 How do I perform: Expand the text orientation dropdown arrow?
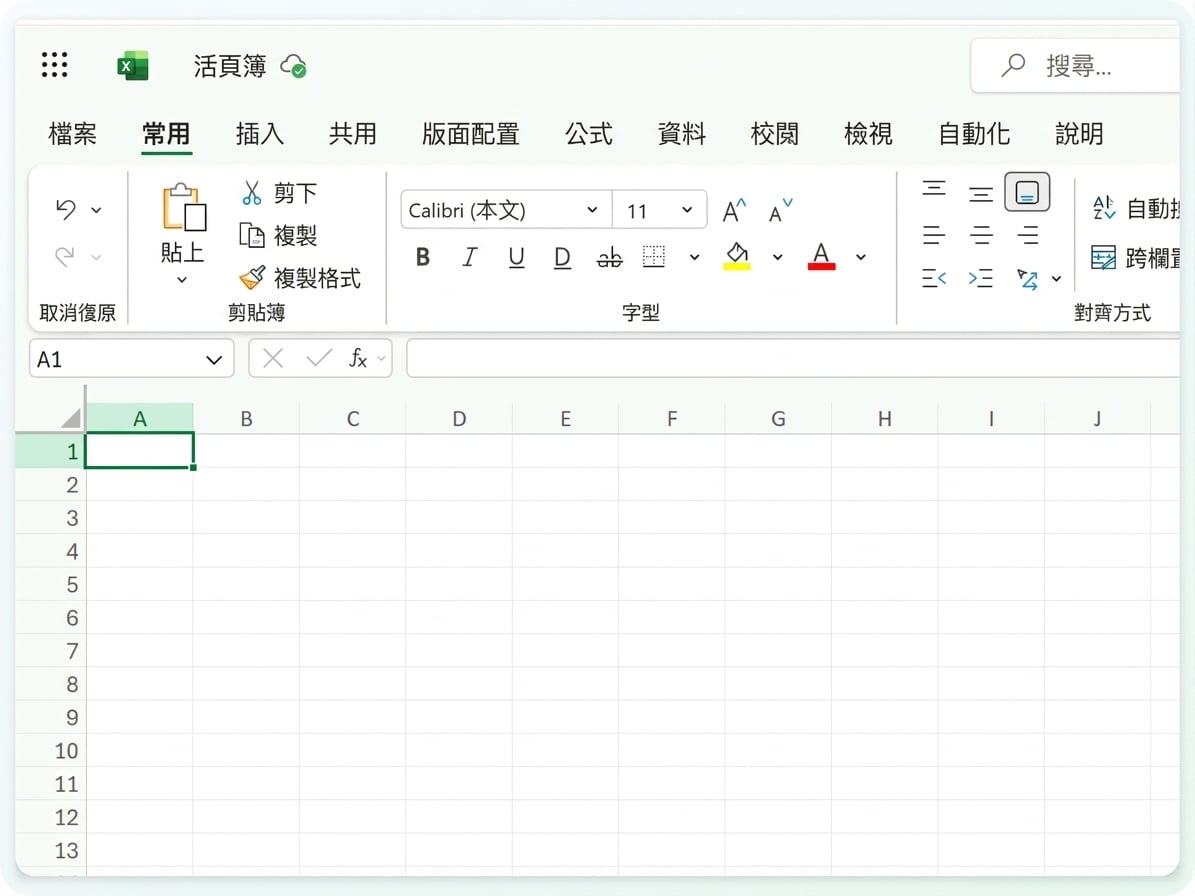(1056, 279)
